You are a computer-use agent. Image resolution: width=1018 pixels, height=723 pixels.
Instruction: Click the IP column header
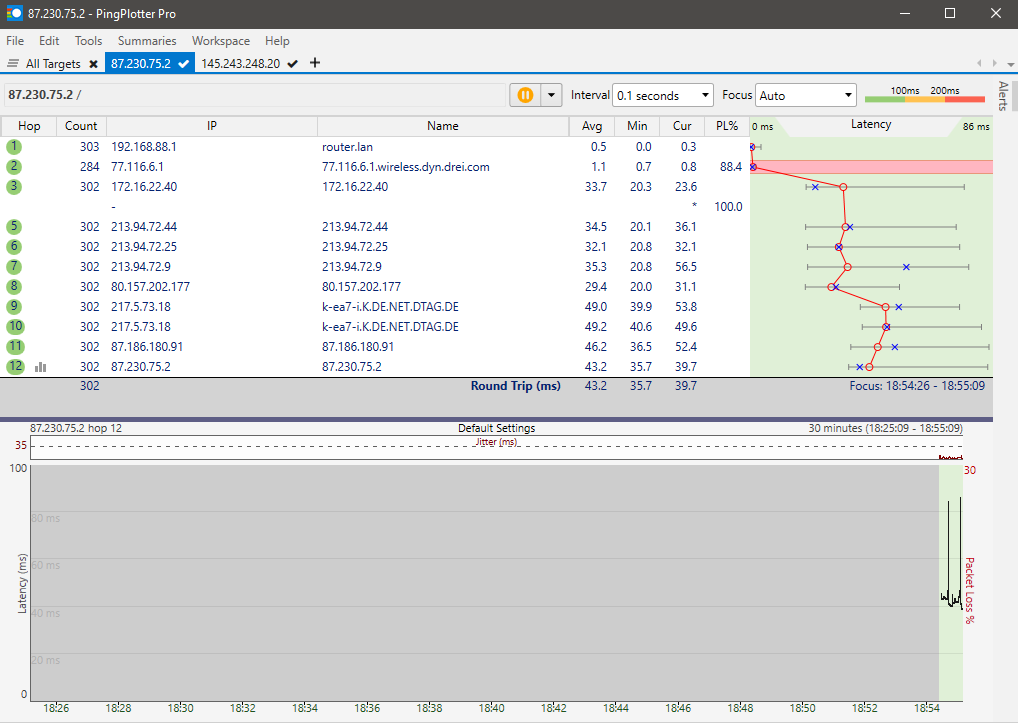pyautogui.click(x=212, y=126)
